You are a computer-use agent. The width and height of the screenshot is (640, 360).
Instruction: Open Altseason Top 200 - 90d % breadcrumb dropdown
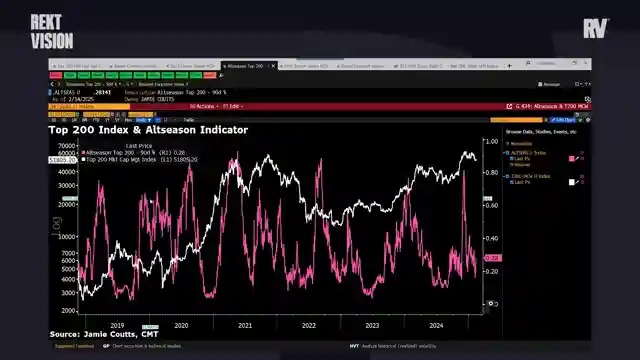pyautogui.click(x=93, y=84)
